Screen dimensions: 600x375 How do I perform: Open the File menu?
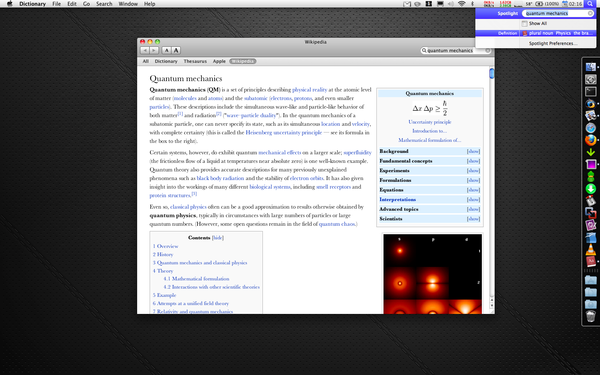(x=57, y=4)
